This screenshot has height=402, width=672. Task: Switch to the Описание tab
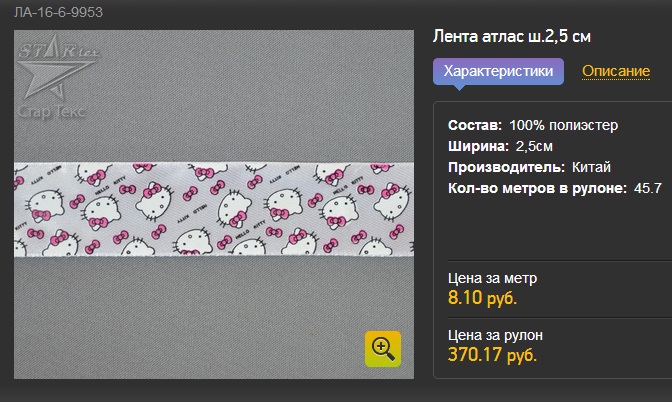pyautogui.click(x=616, y=71)
